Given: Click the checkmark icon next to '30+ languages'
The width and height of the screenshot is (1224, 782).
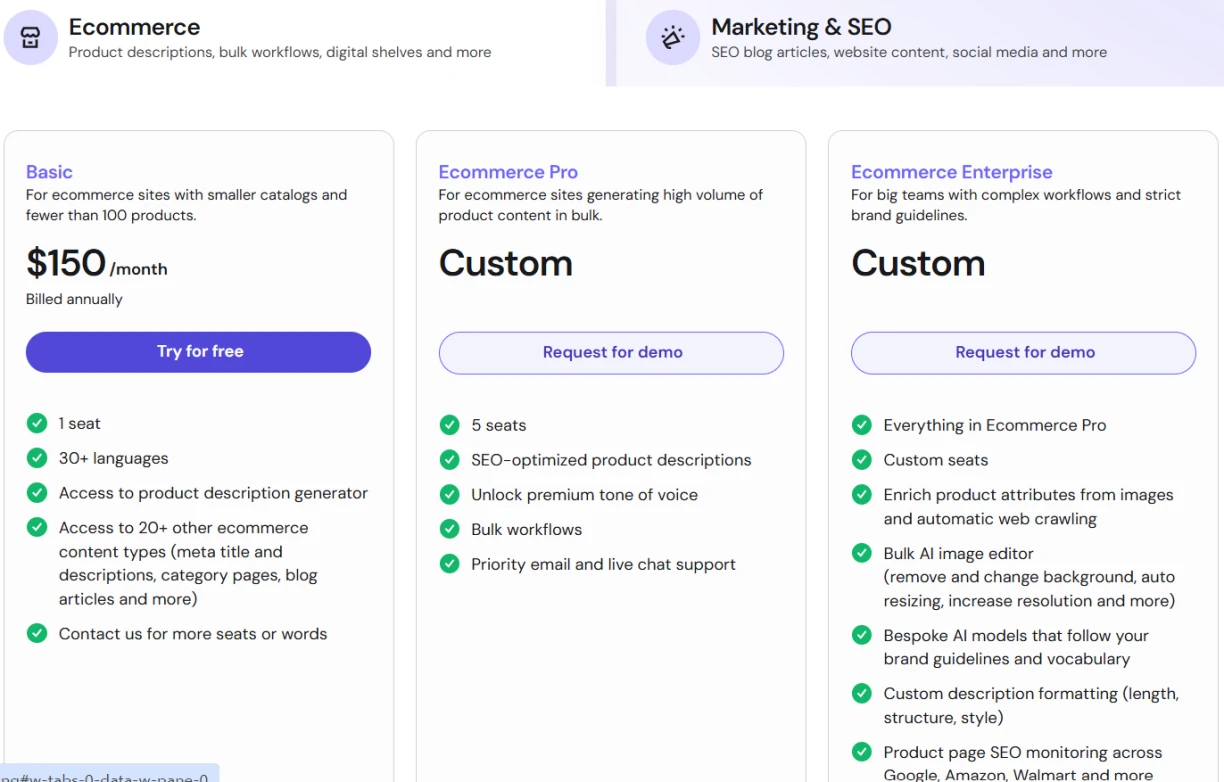Looking at the screenshot, I should pos(37,458).
